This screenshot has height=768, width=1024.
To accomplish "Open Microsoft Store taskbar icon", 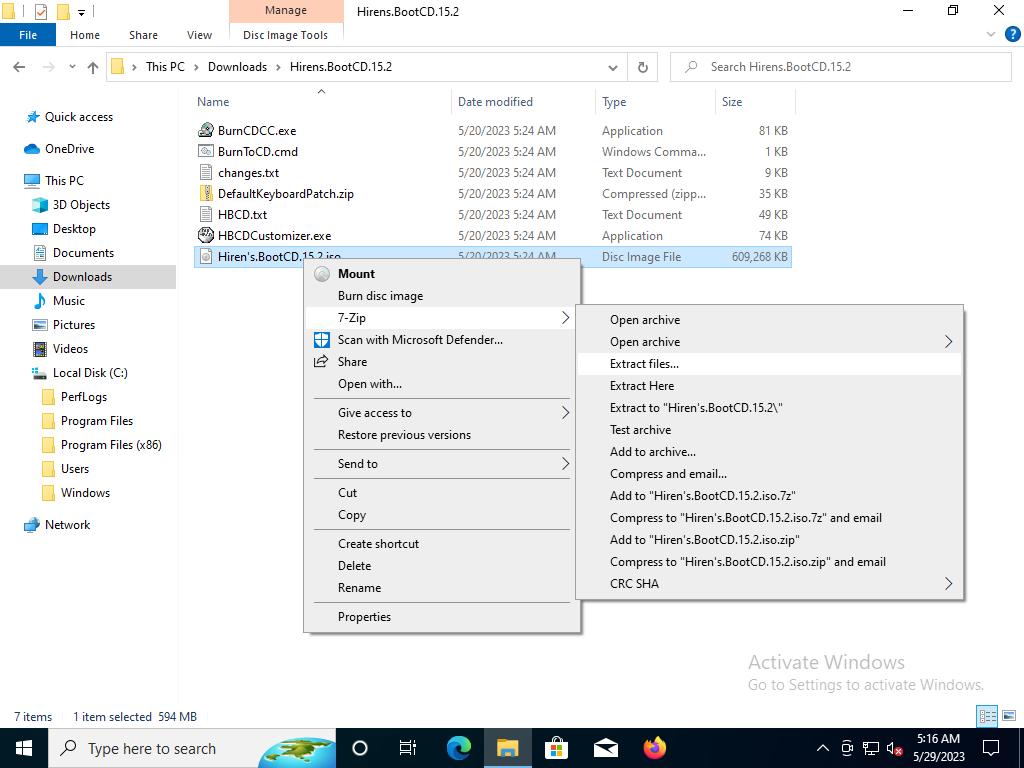I will 556,748.
